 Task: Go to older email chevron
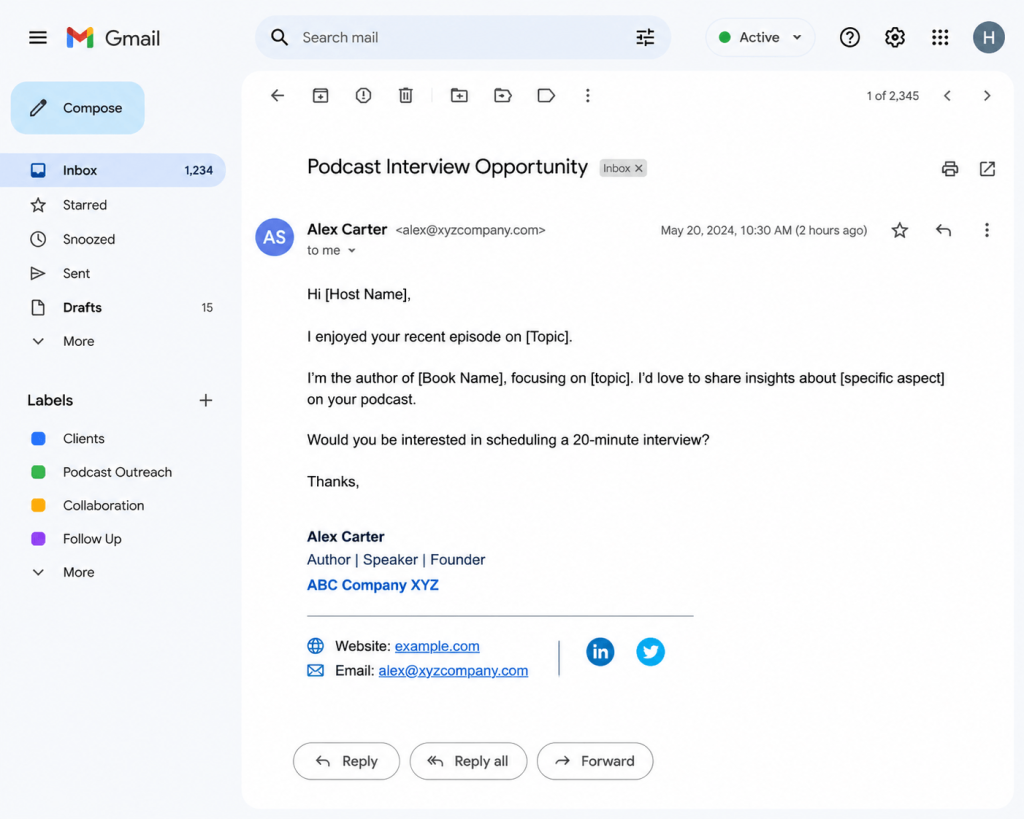click(x=987, y=95)
